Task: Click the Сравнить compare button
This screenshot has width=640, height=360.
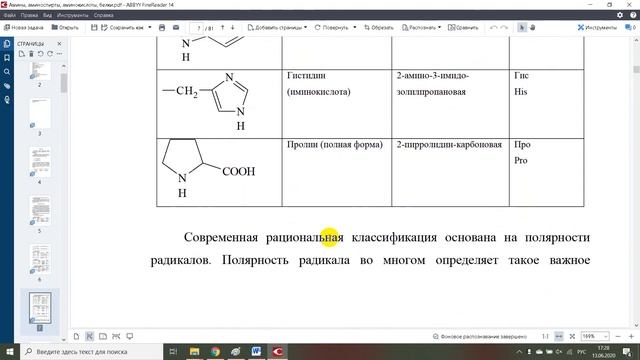Action: coord(463,27)
